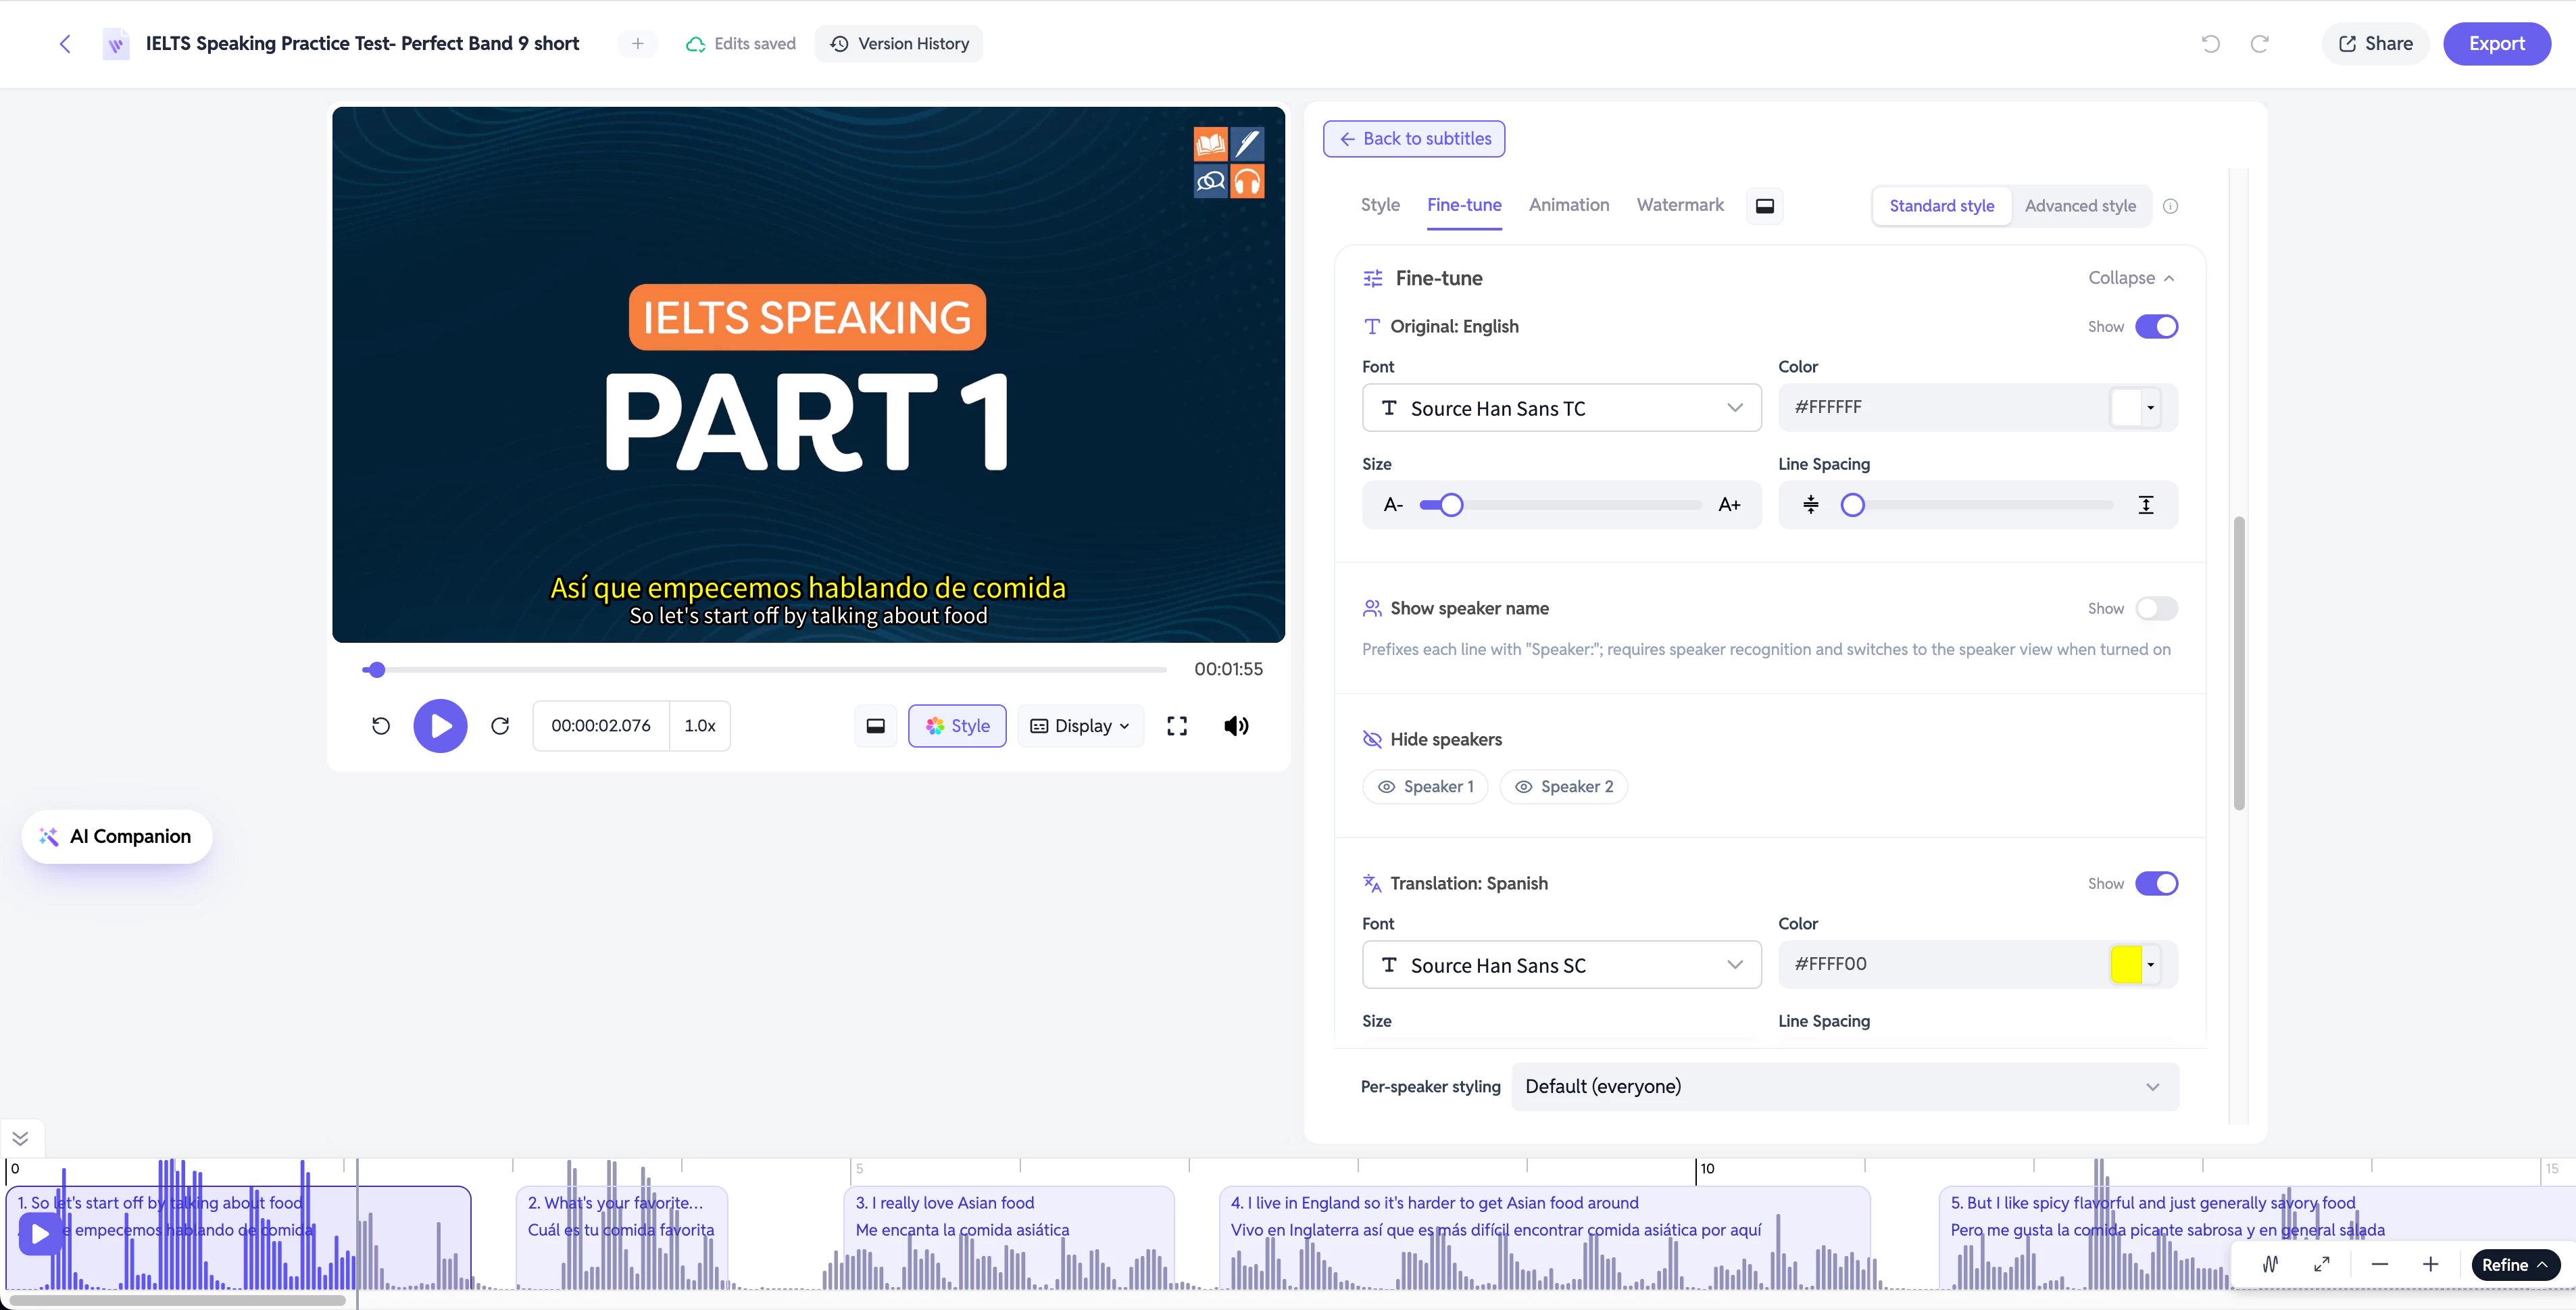The image size is (2576, 1310).
Task: Toggle subtitle position icon under the video
Action: tap(875, 726)
